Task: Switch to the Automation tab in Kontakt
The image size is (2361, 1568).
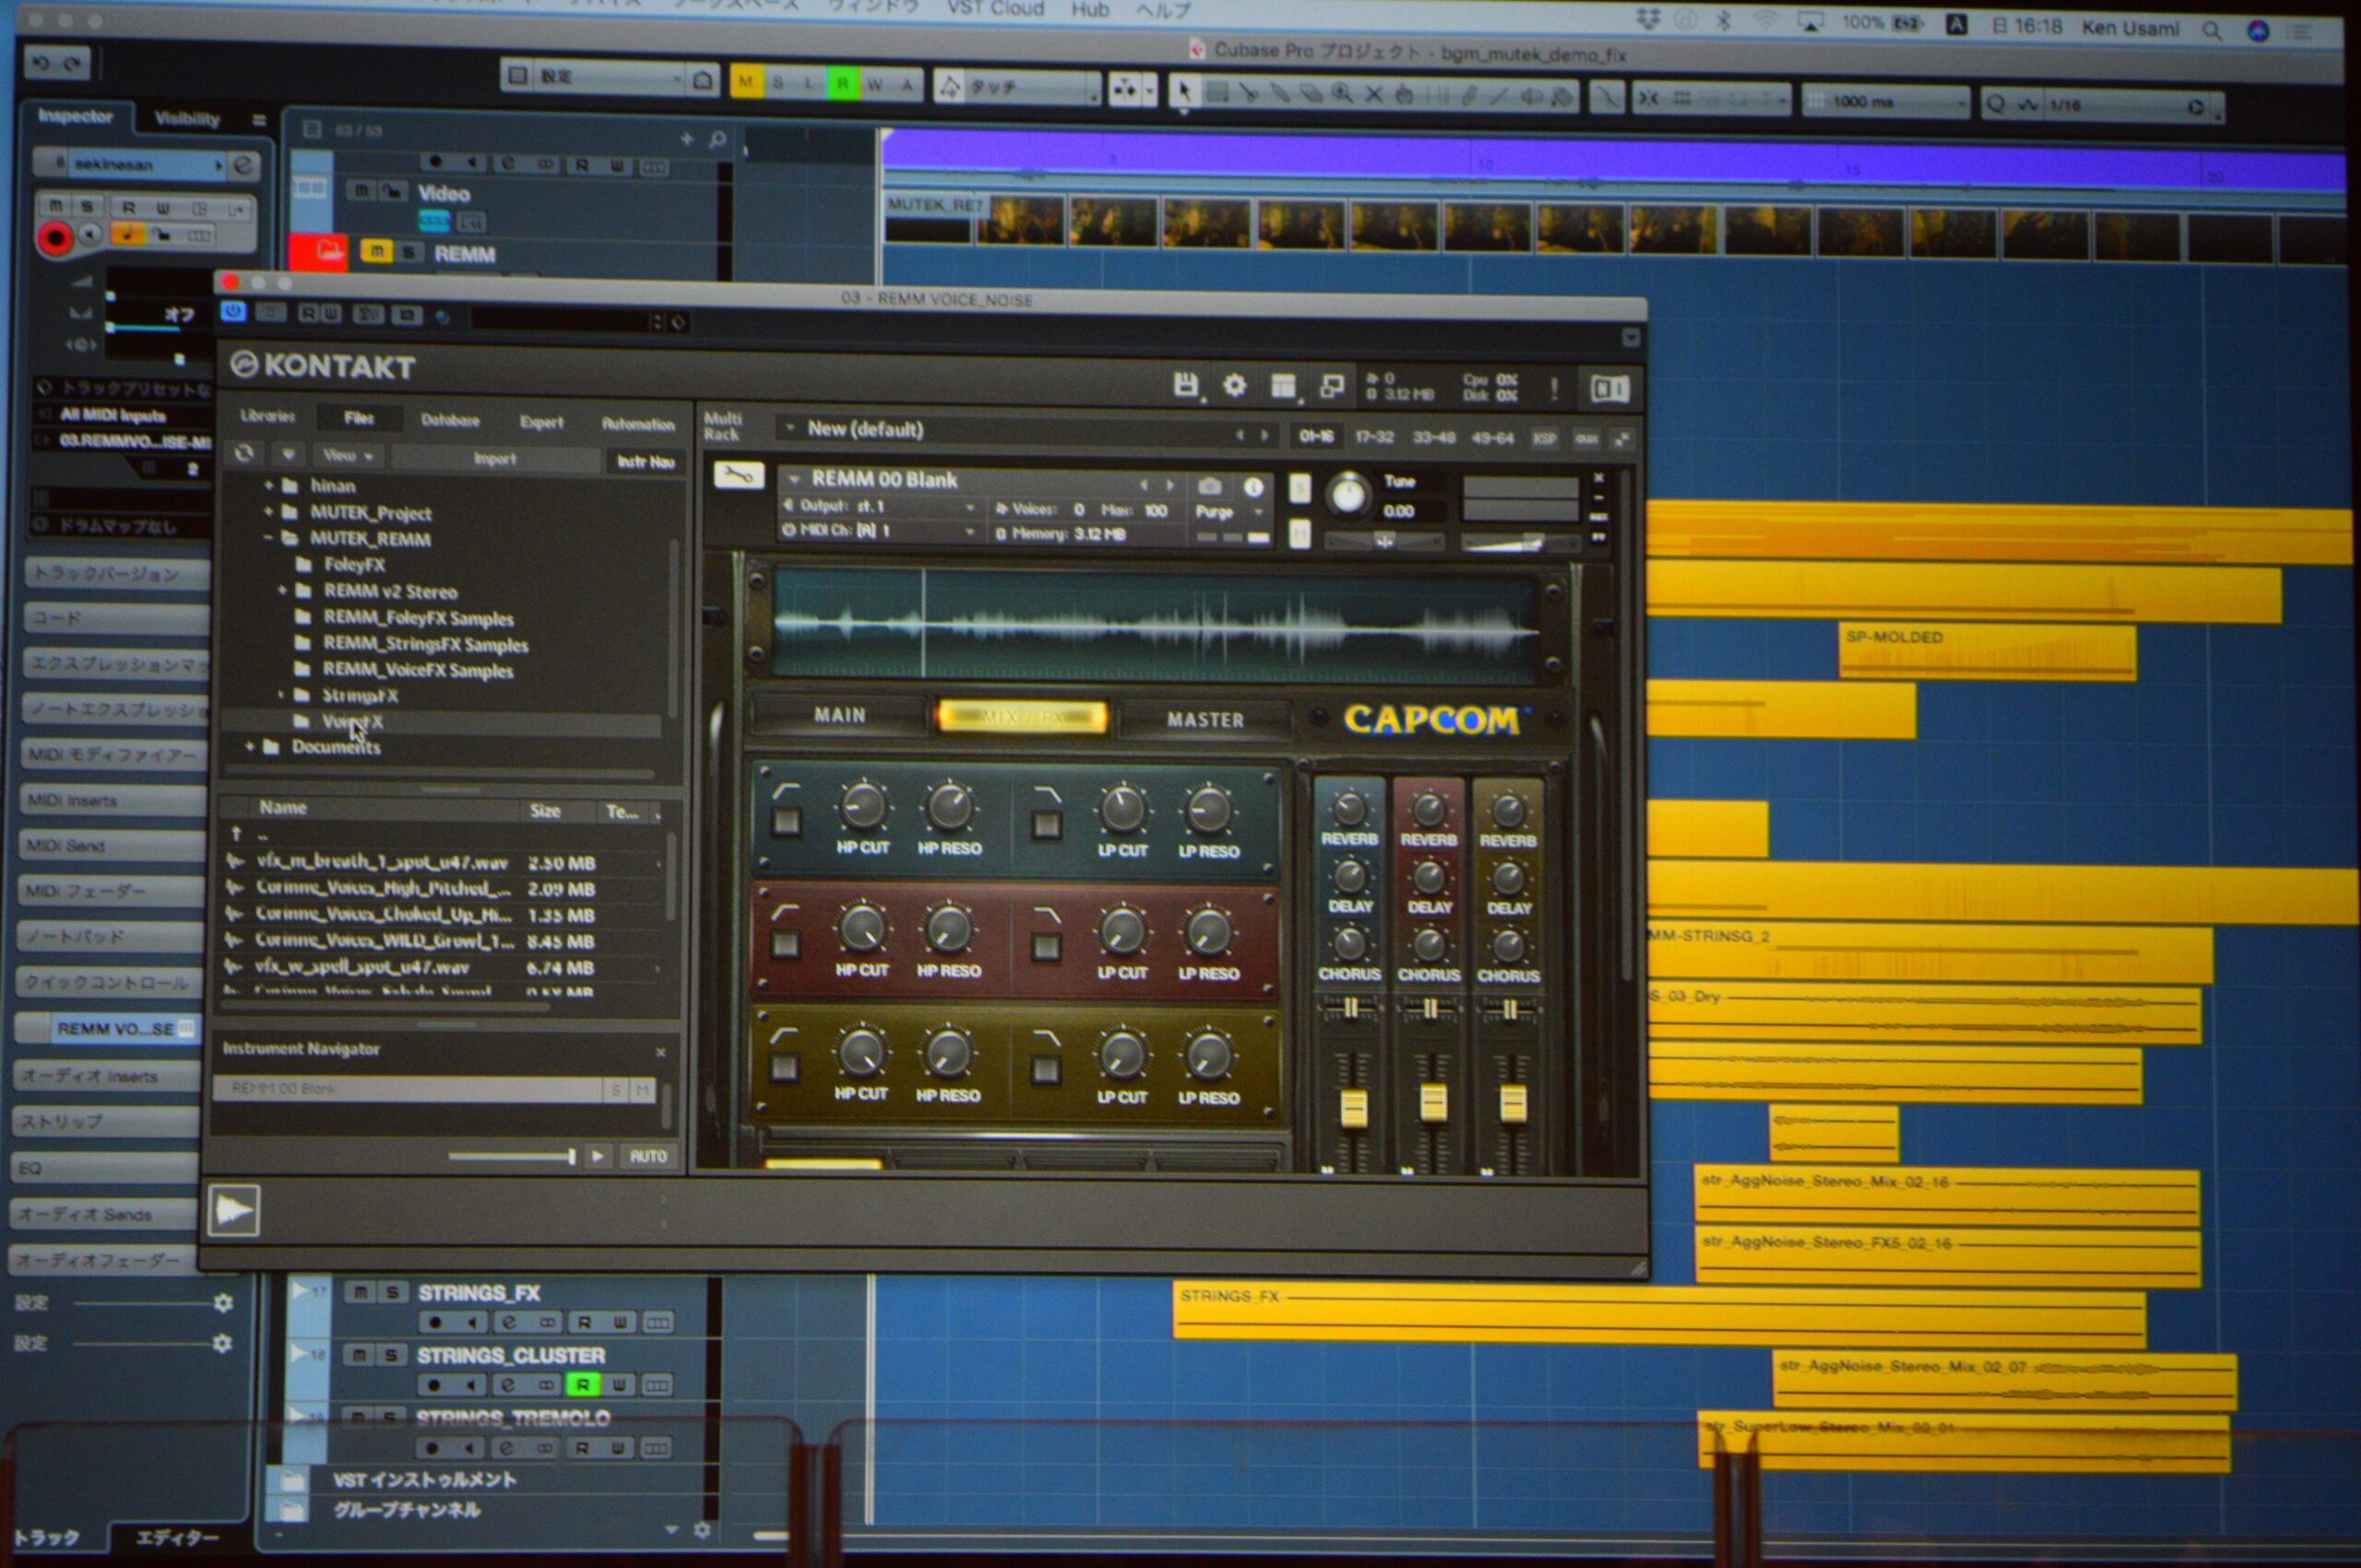Action: point(638,424)
